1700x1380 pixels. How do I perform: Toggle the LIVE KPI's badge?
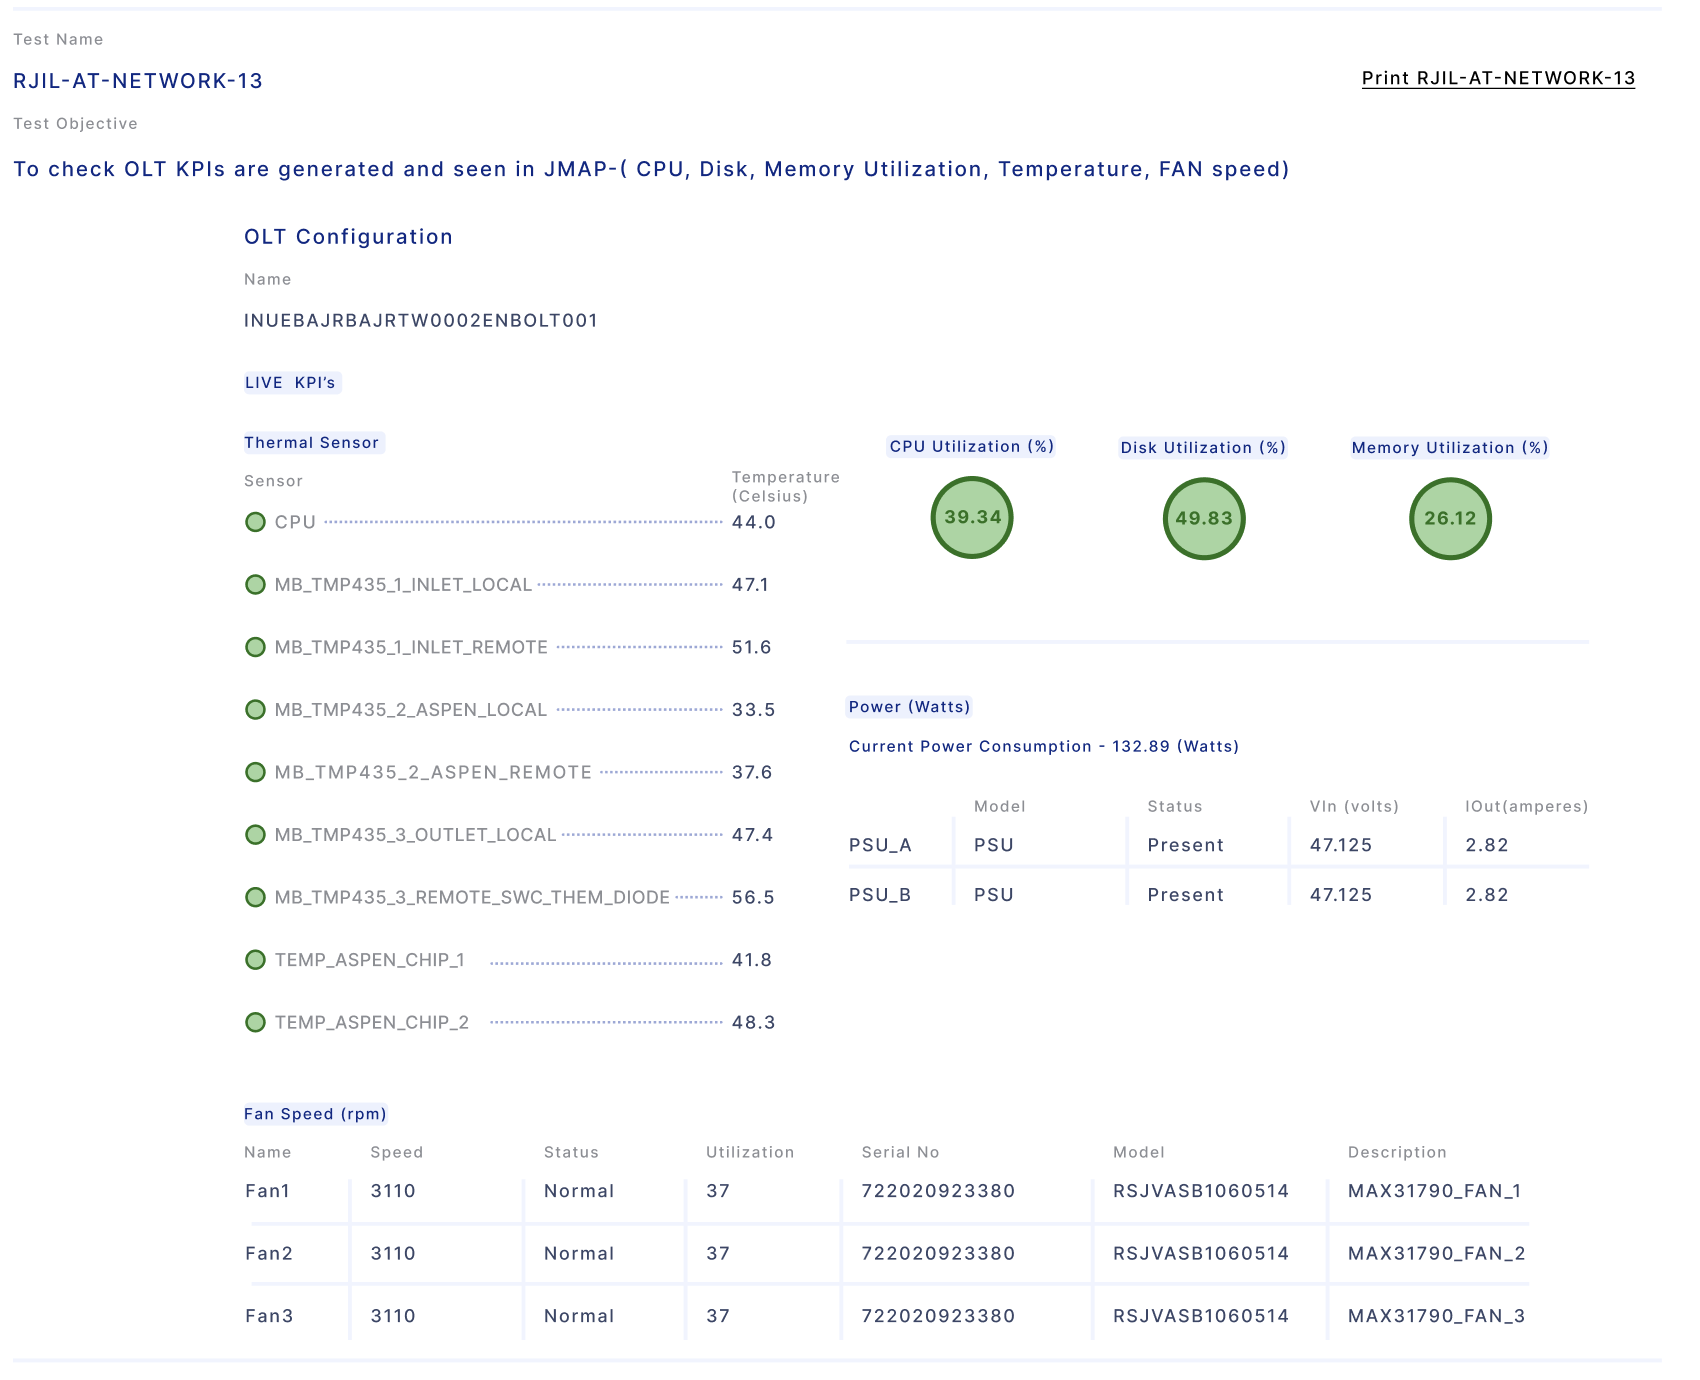(289, 382)
